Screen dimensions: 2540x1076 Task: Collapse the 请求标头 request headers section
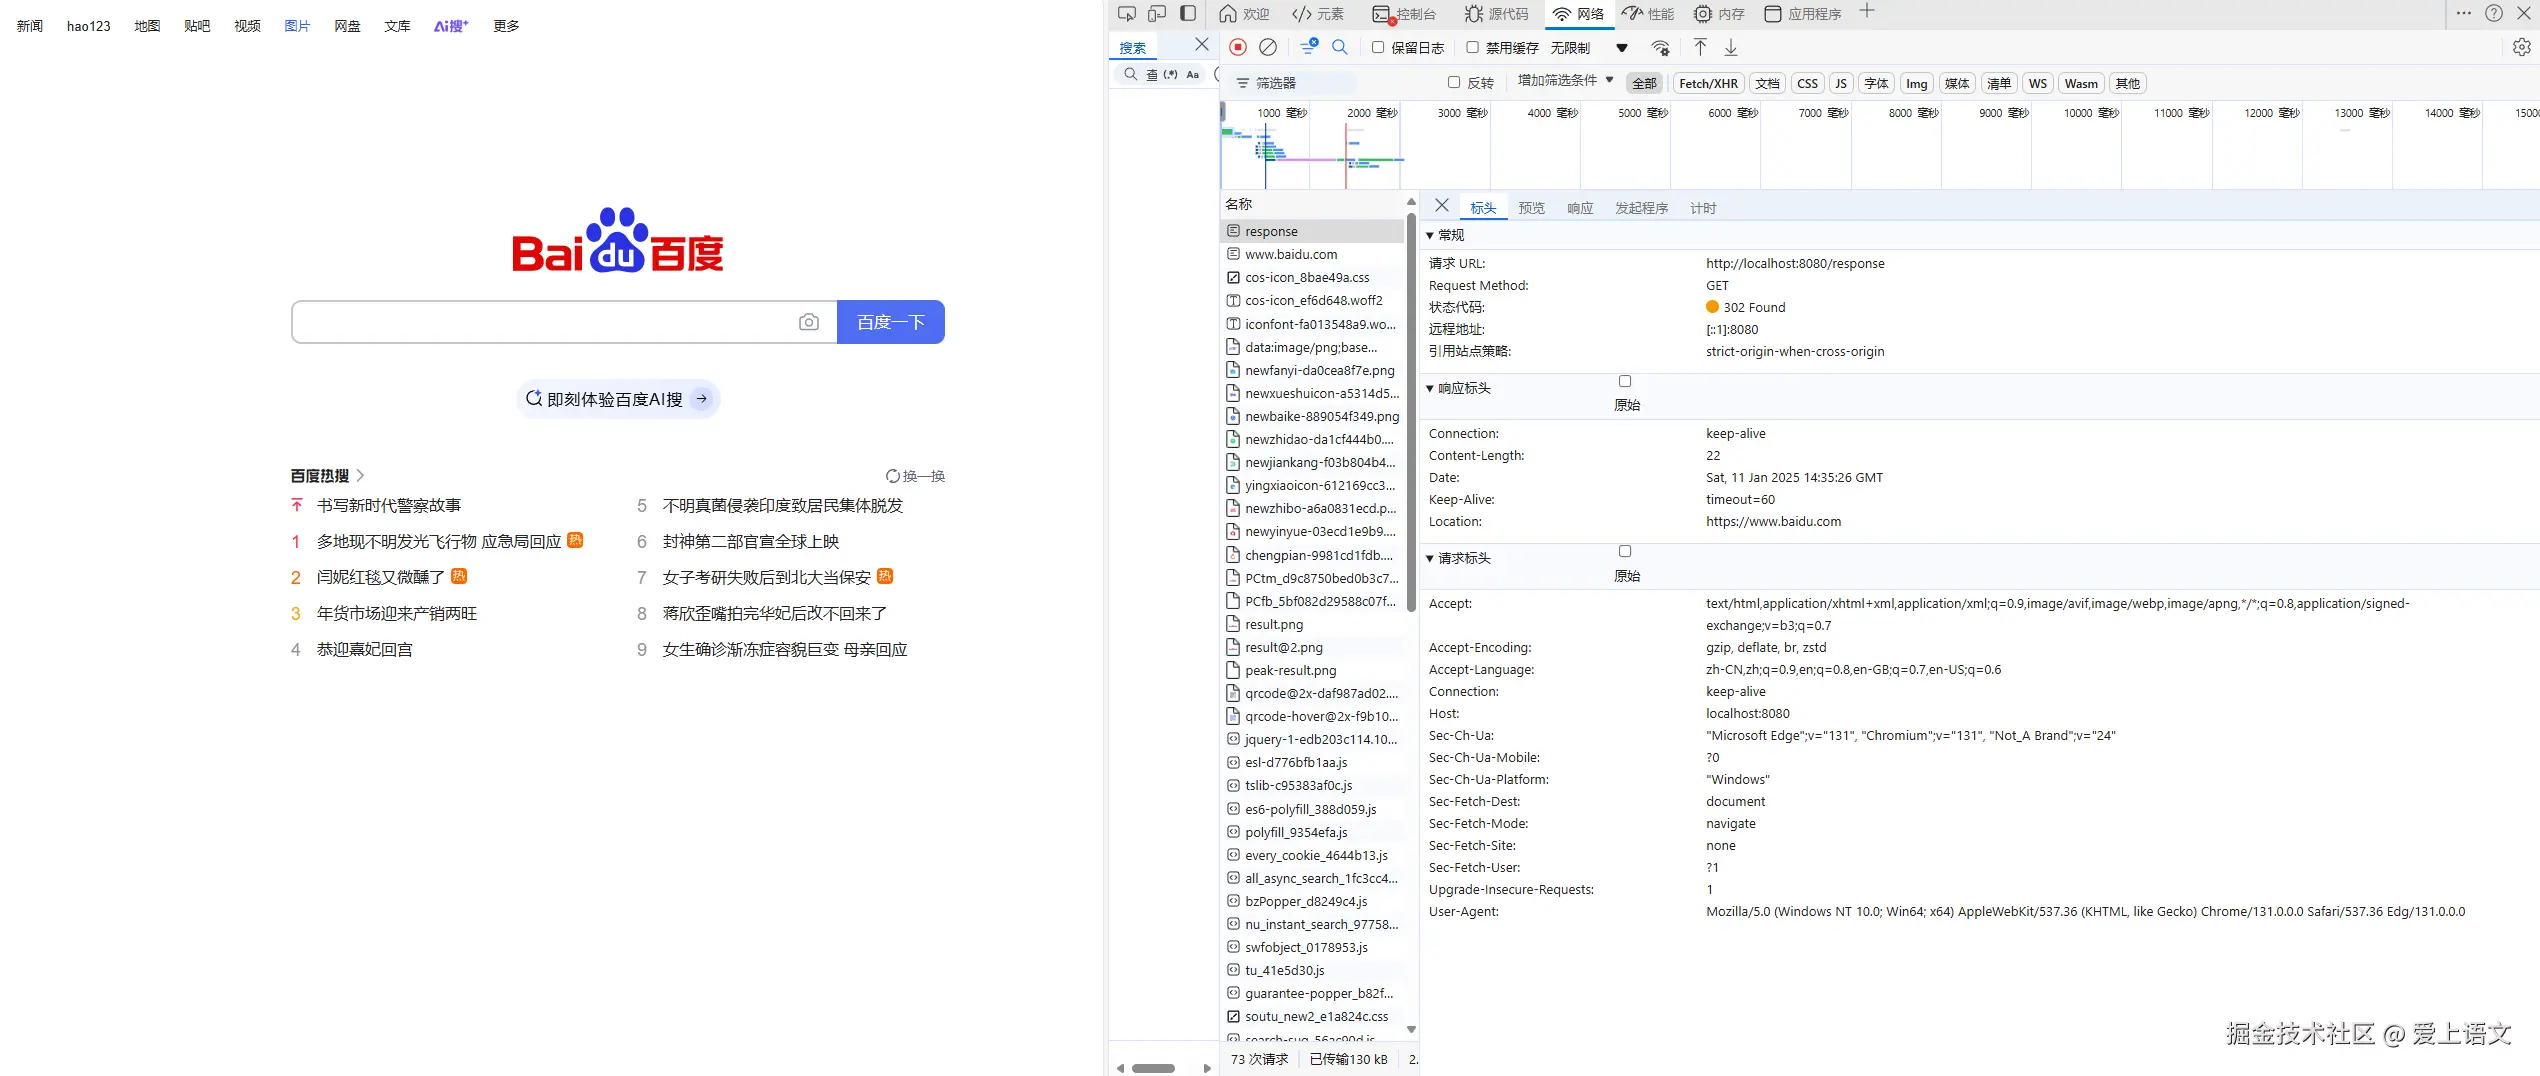point(1430,558)
